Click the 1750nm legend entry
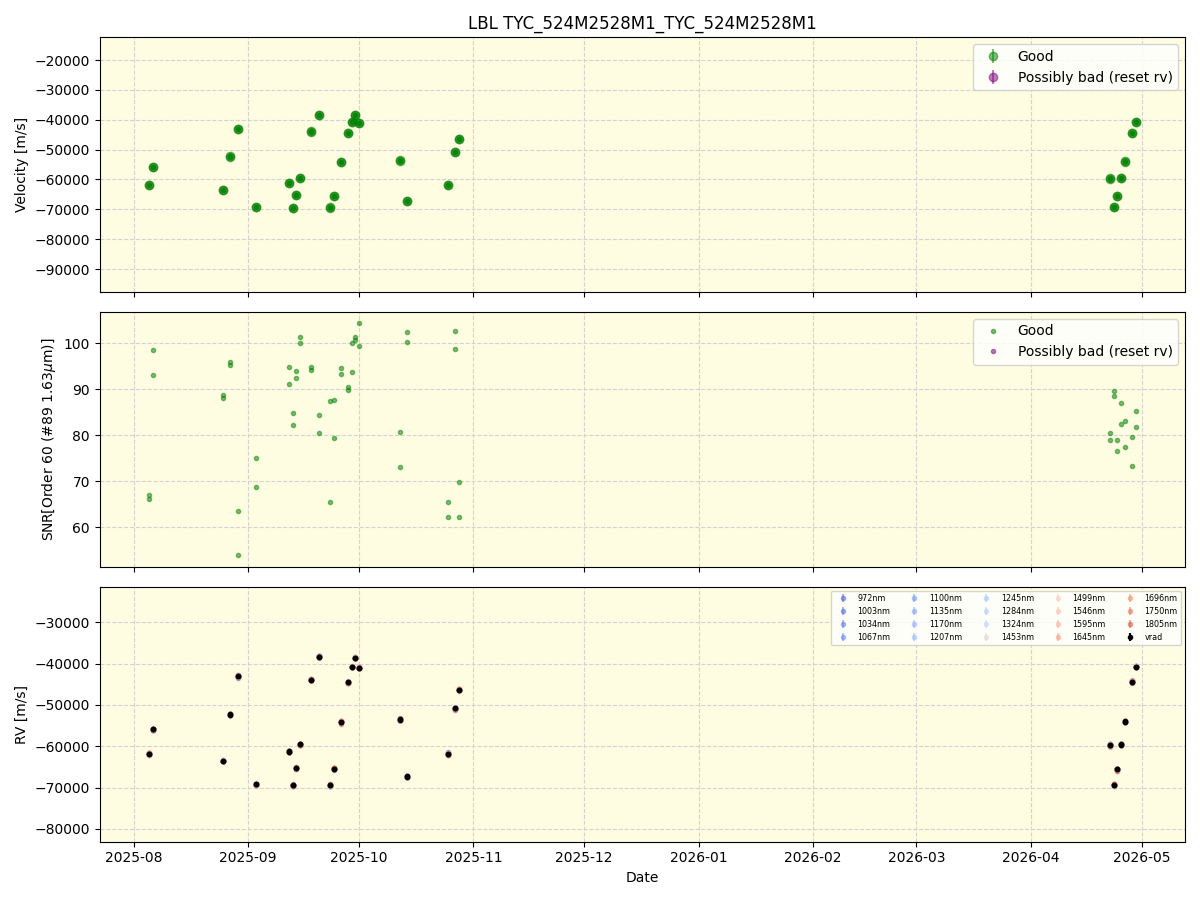The width and height of the screenshot is (1200, 900). 1151,611
